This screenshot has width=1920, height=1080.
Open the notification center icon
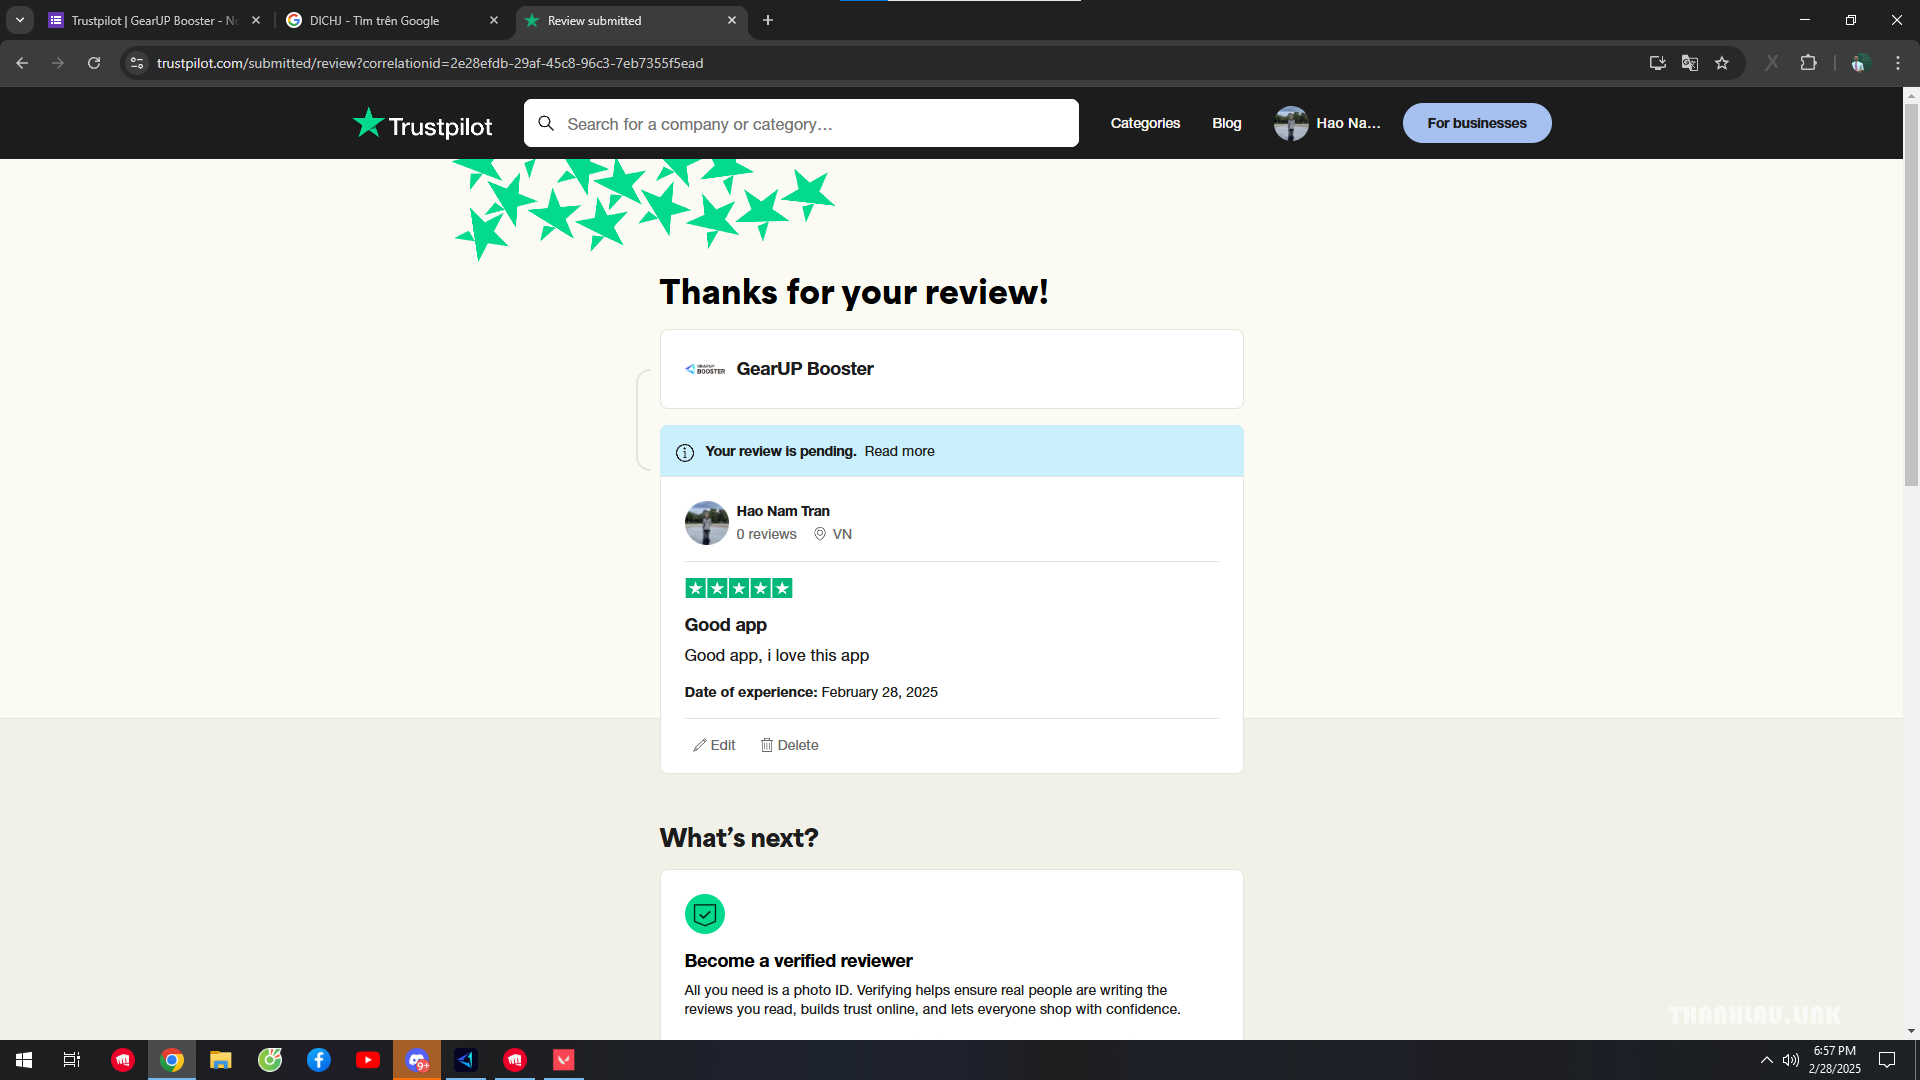1887,1060
